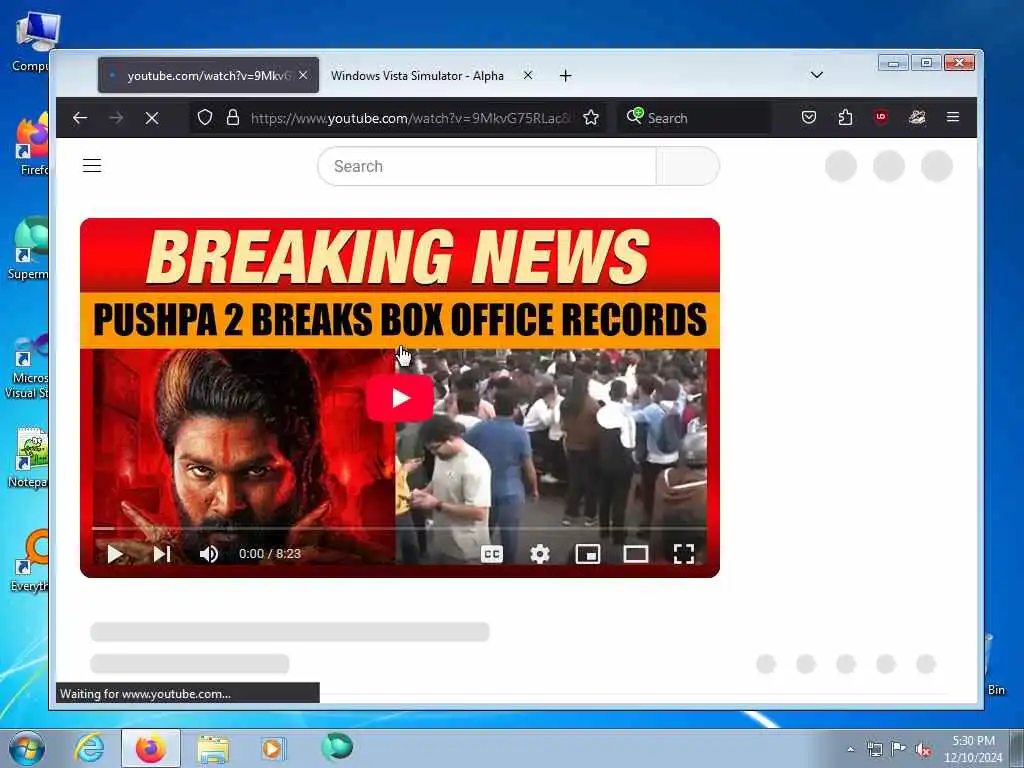Click the muted volume tray icon

click(923, 750)
